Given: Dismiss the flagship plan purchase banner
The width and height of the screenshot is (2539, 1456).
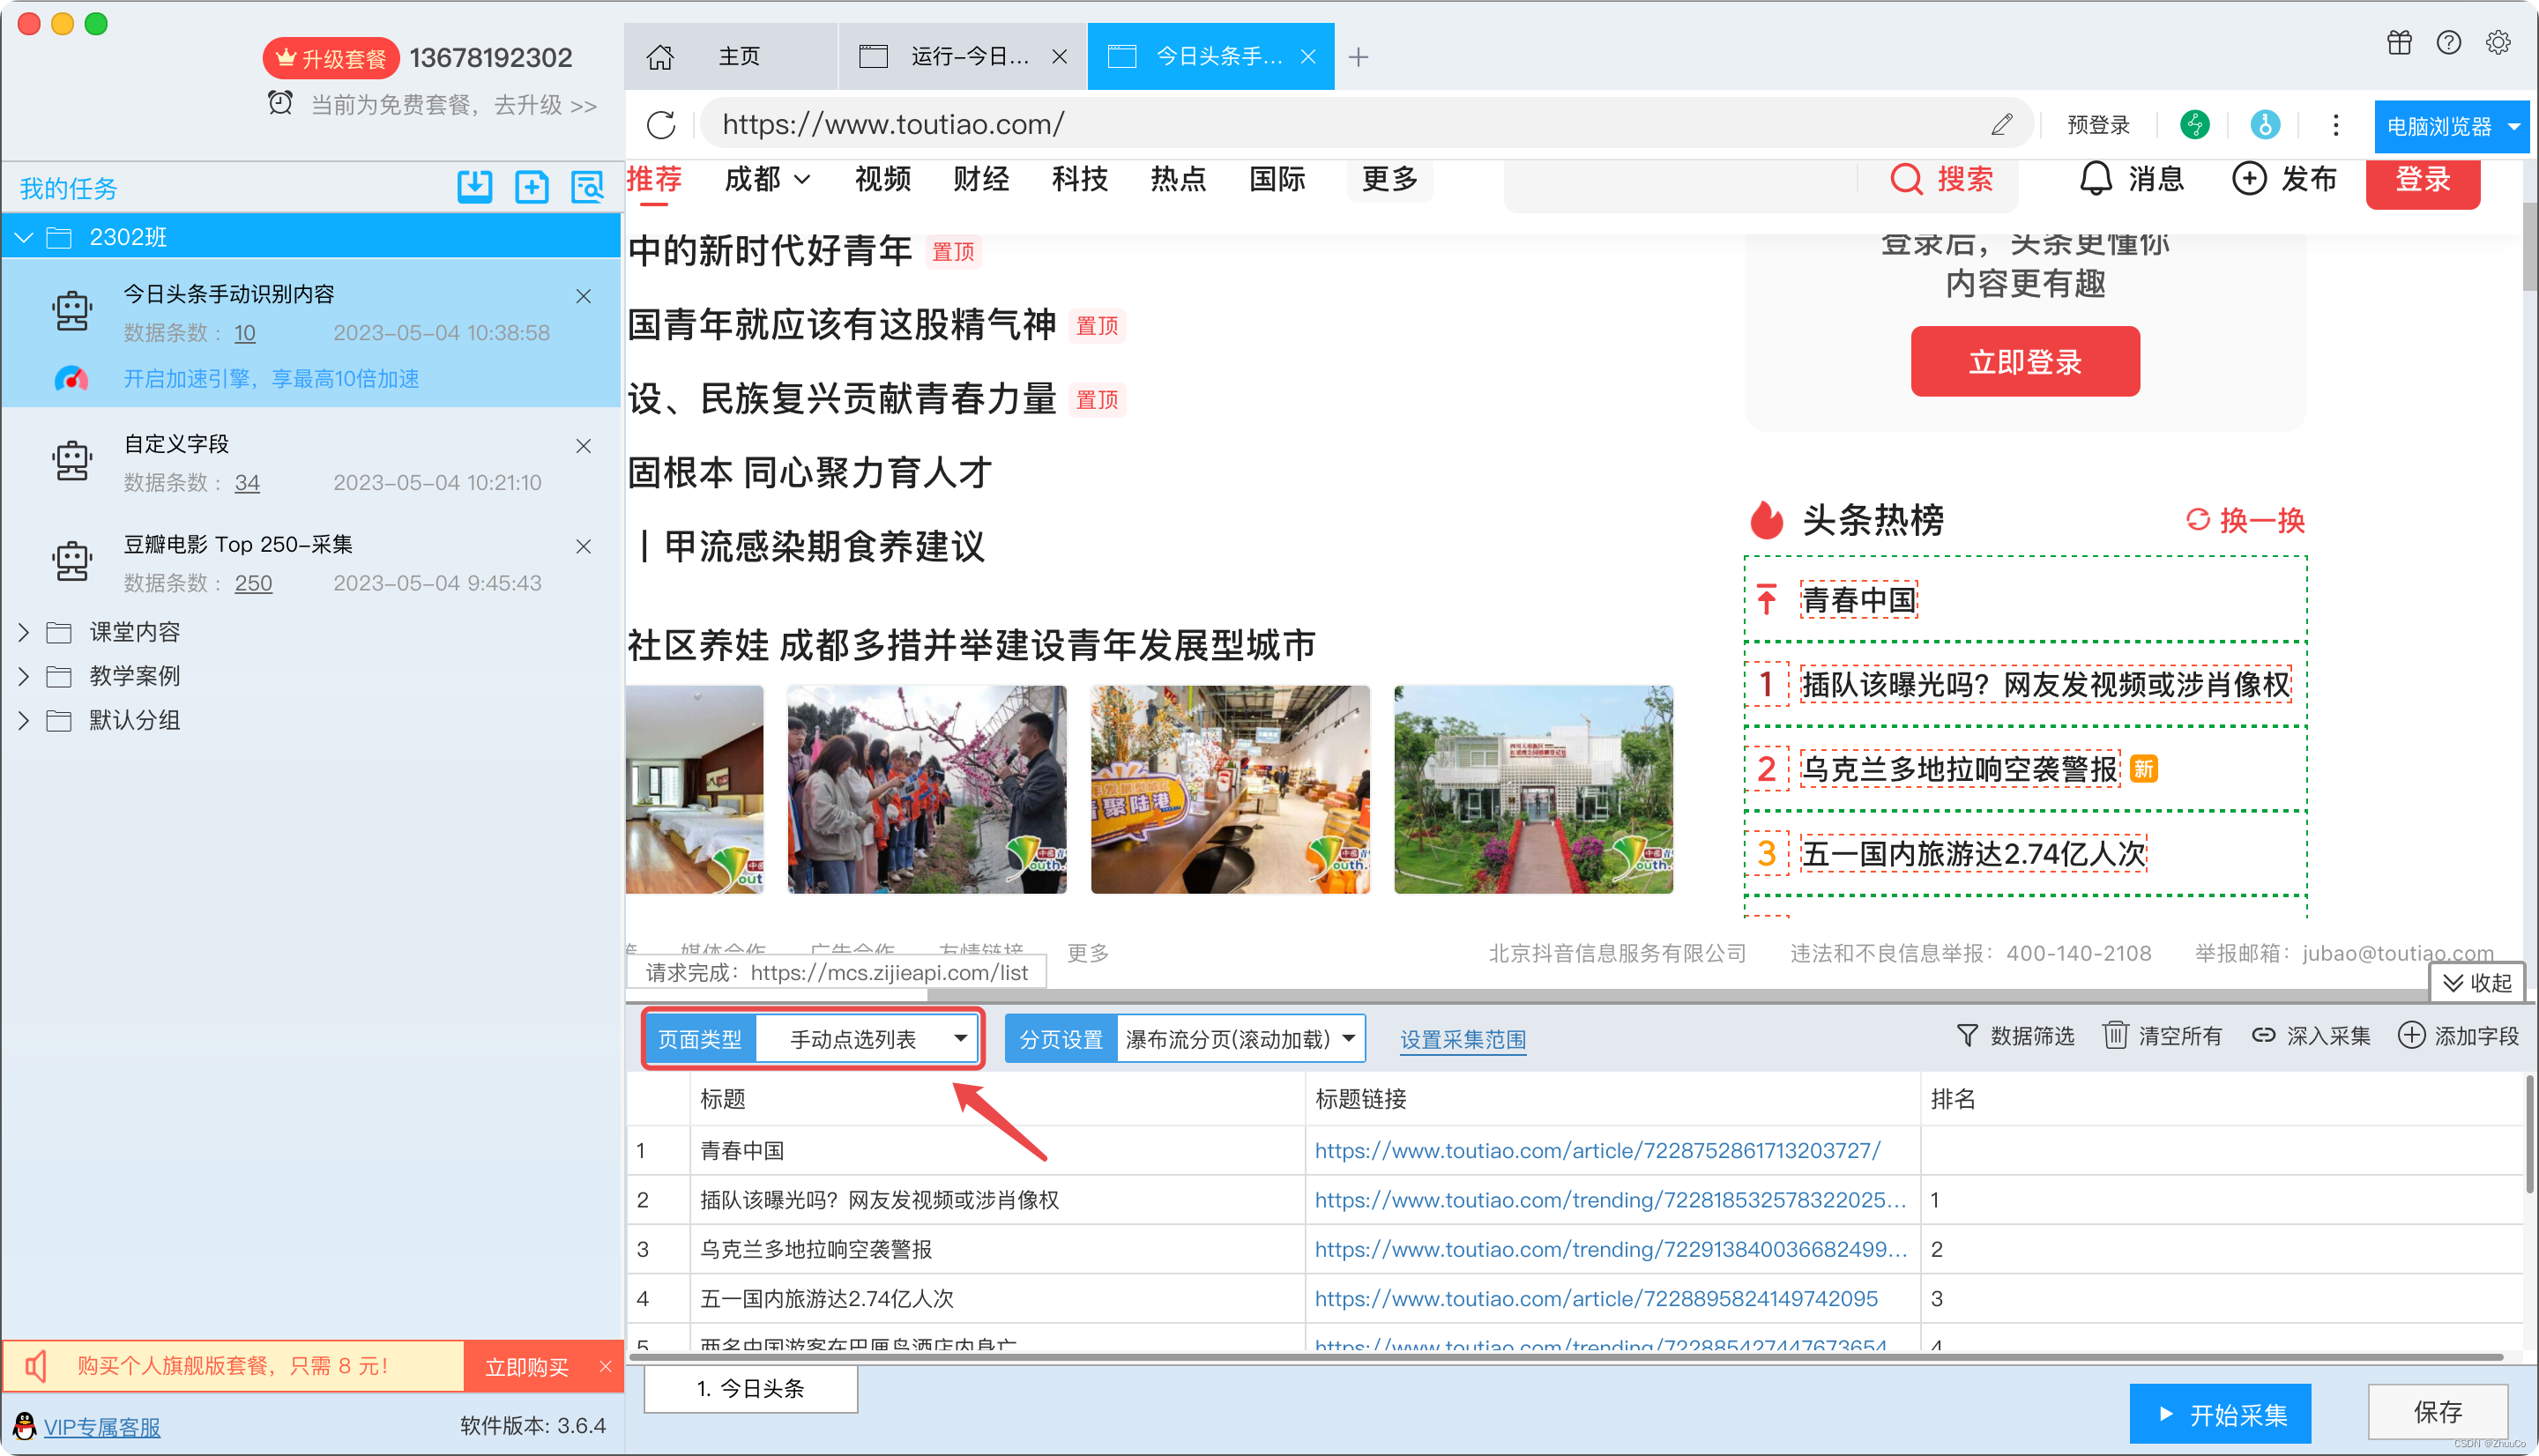Looking at the screenshot, I should (605, 1367).
